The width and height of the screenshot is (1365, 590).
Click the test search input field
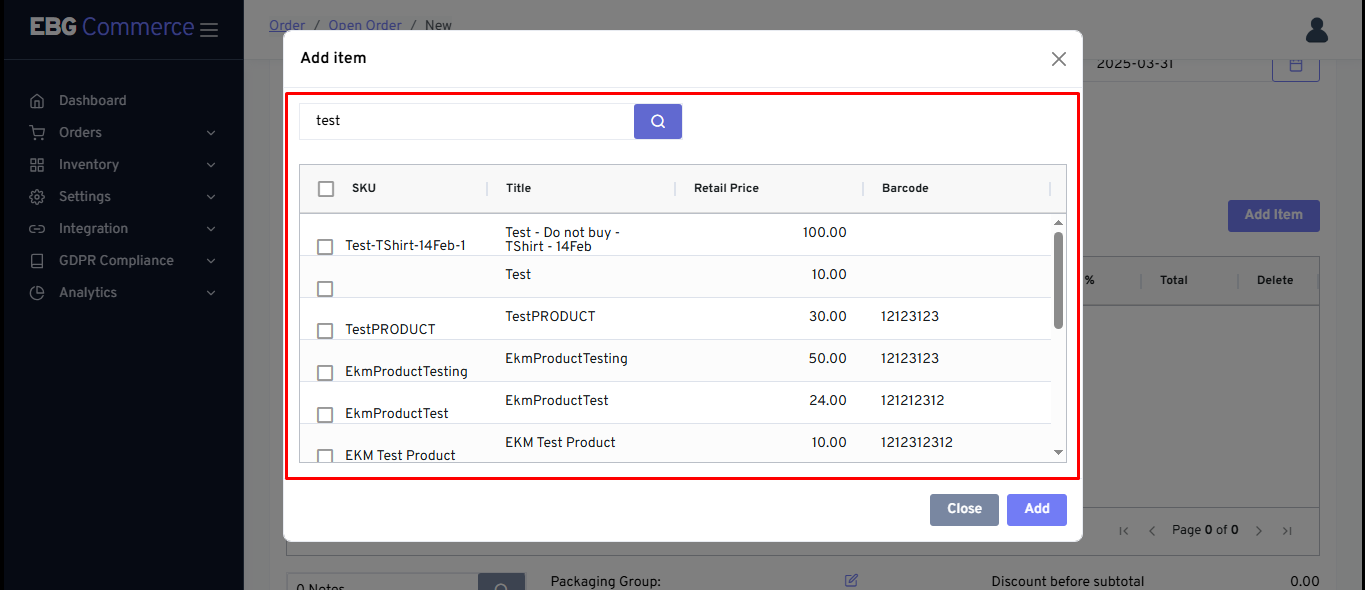point(466,121)
